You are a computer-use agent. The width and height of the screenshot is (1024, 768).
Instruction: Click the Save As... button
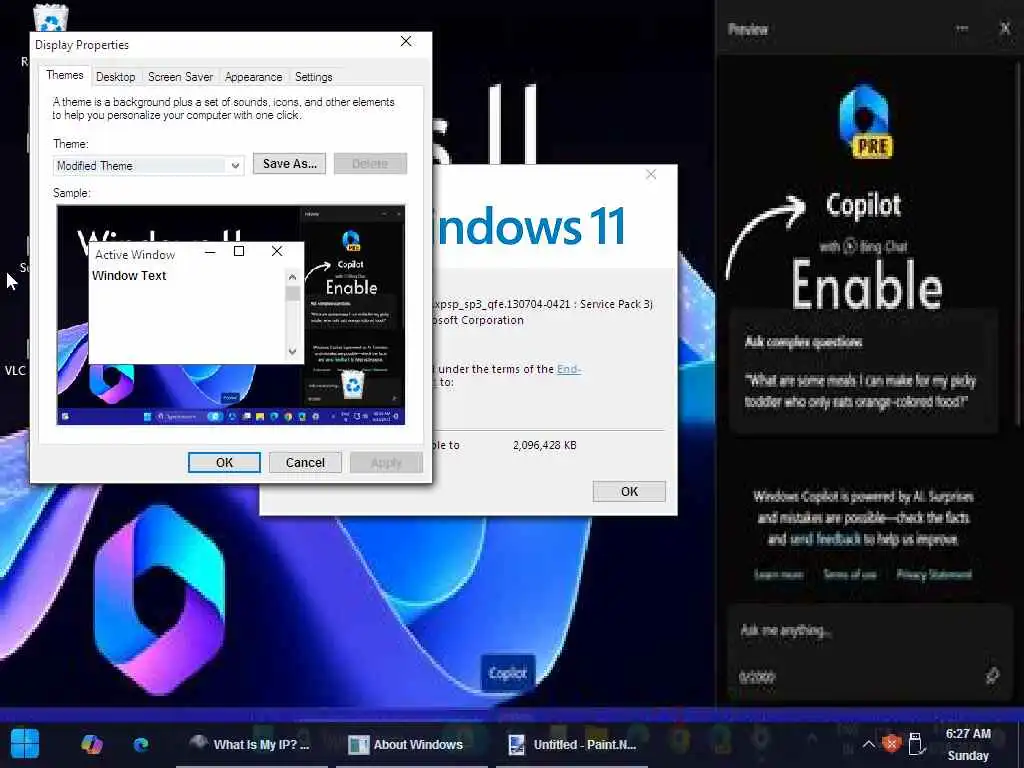[289, 164]
